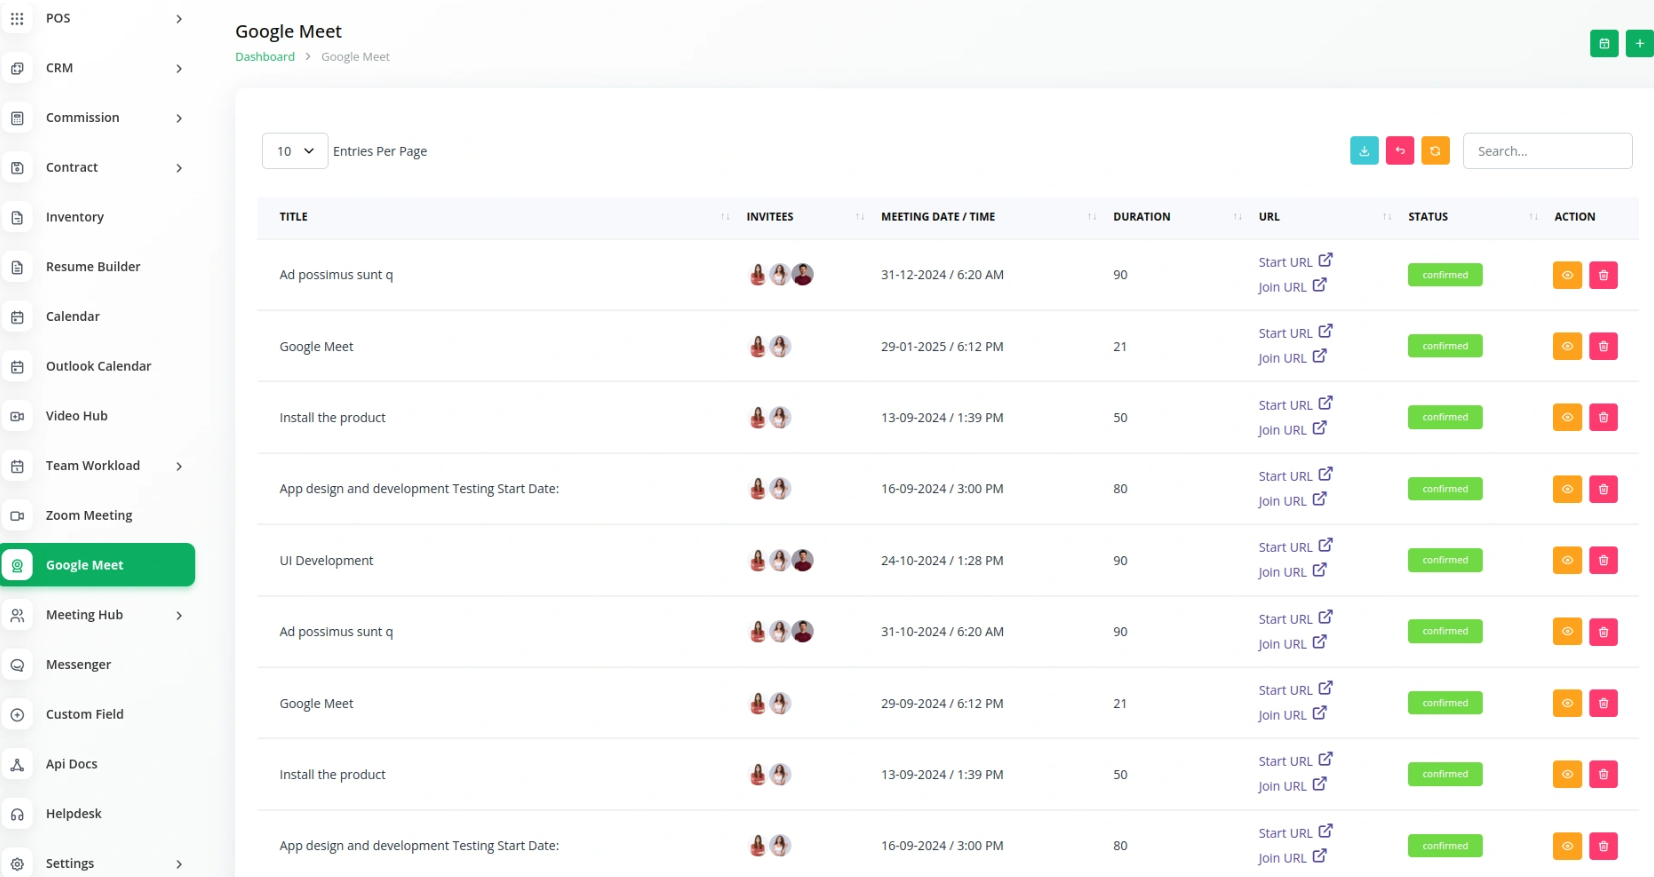1654x877 pixels.
Task: Click the Search input field
Action: tap(1547, 151)
